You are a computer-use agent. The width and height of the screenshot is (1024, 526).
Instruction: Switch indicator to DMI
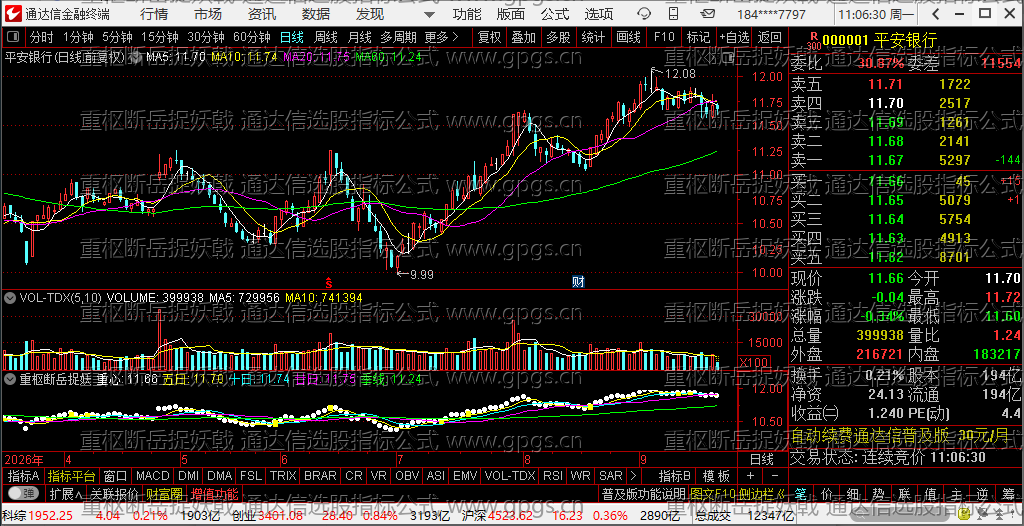189,476
